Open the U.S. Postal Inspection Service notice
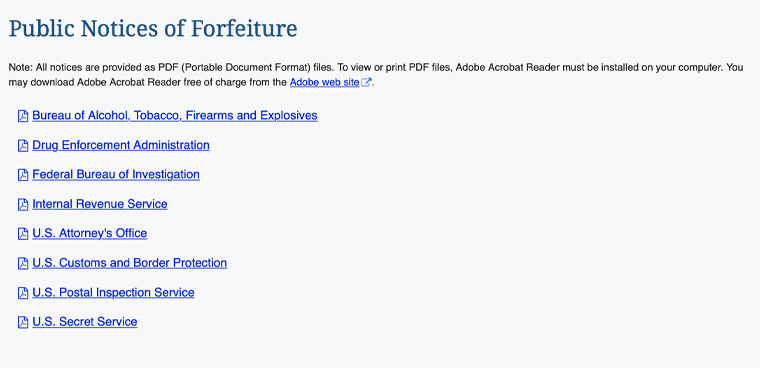760x368 pixels. pyautogui.click(x=113, y=292)
